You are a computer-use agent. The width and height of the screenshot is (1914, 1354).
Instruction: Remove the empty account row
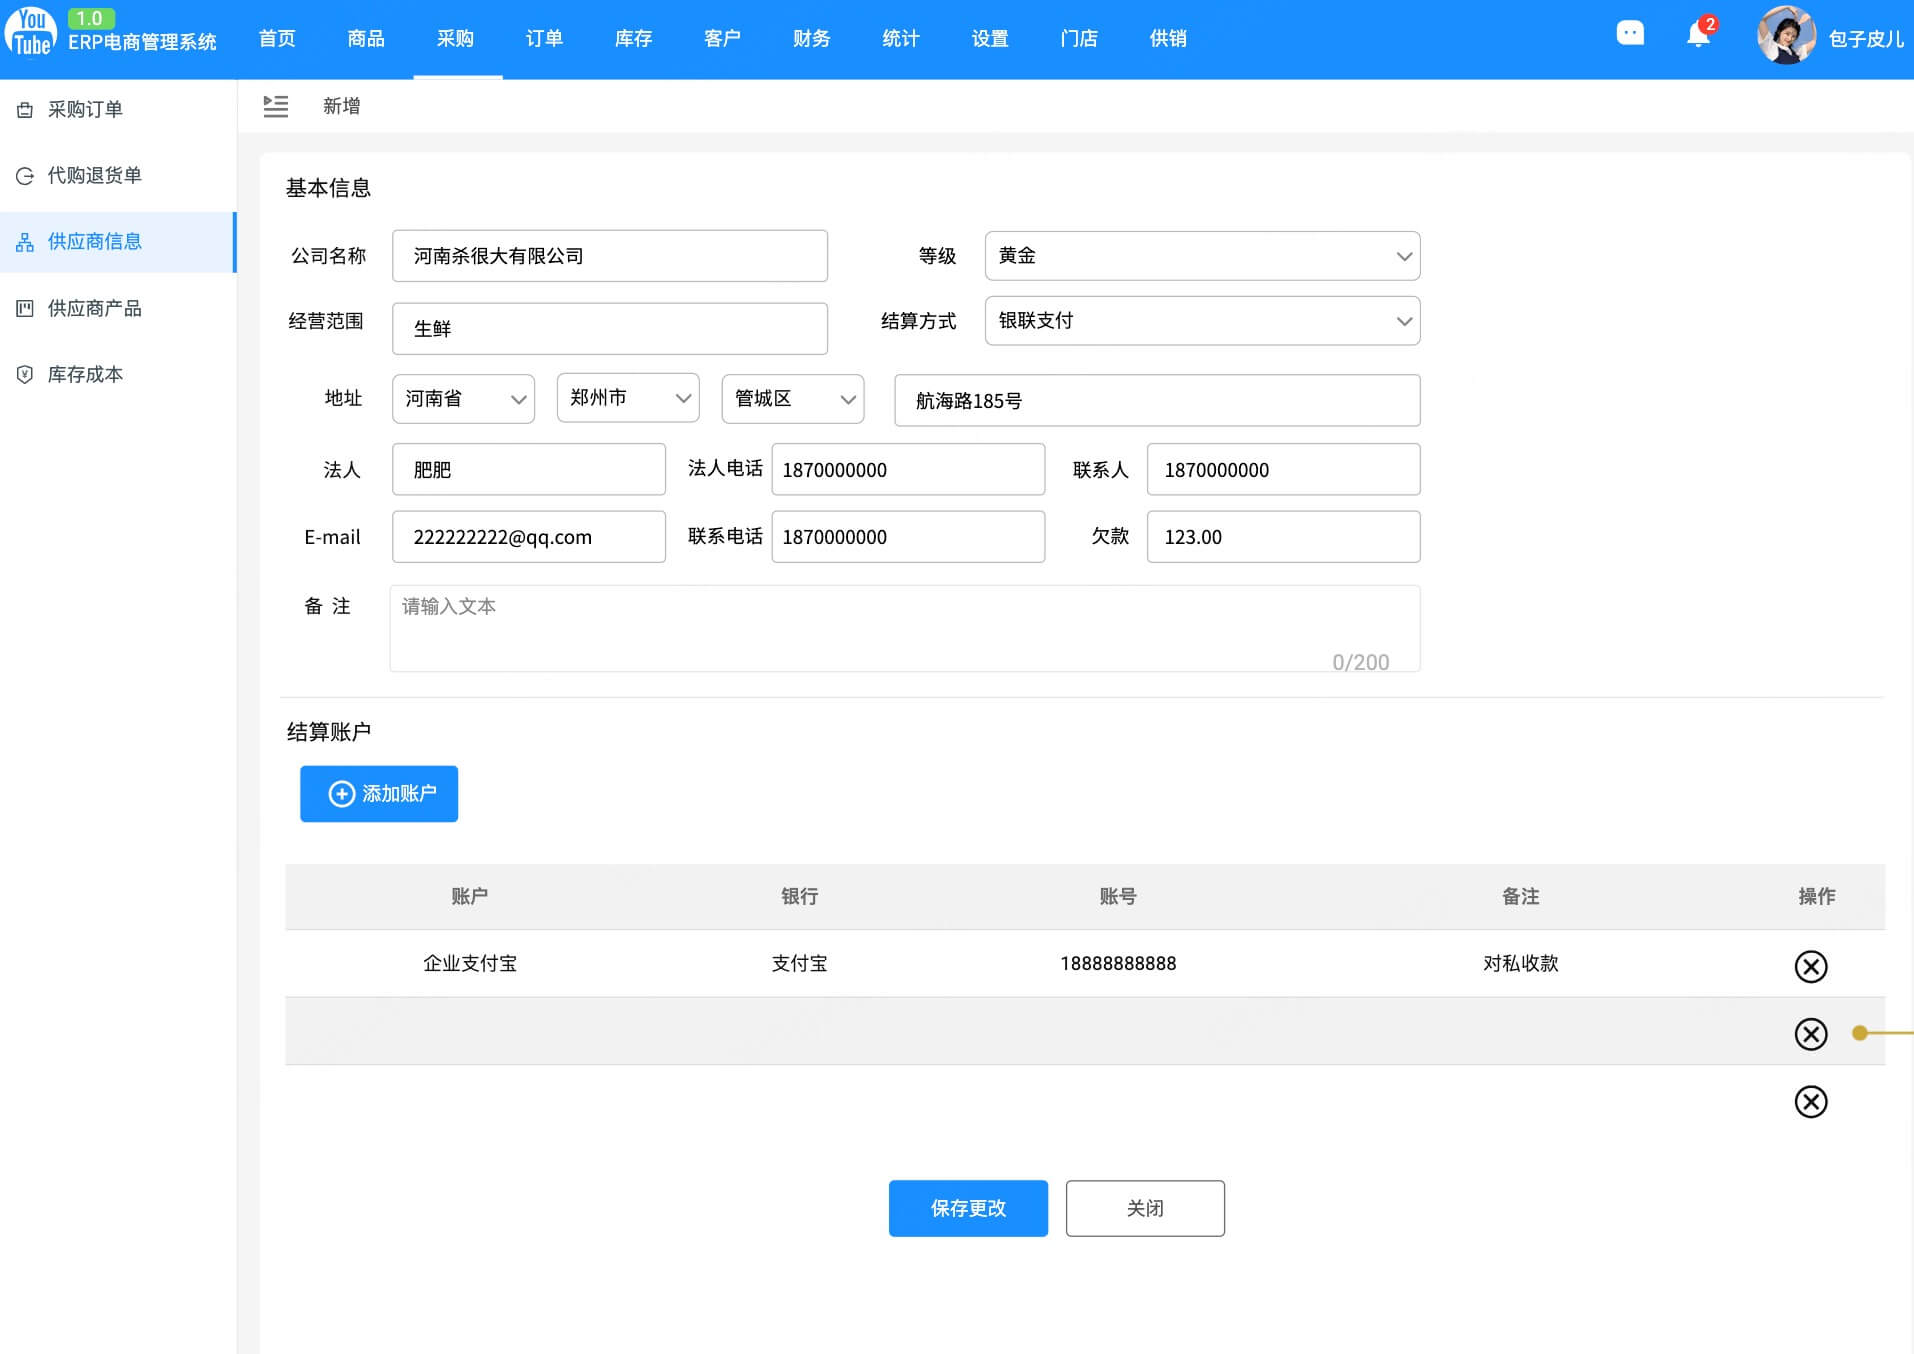pyautogui.click(x=1811, y=1035)
